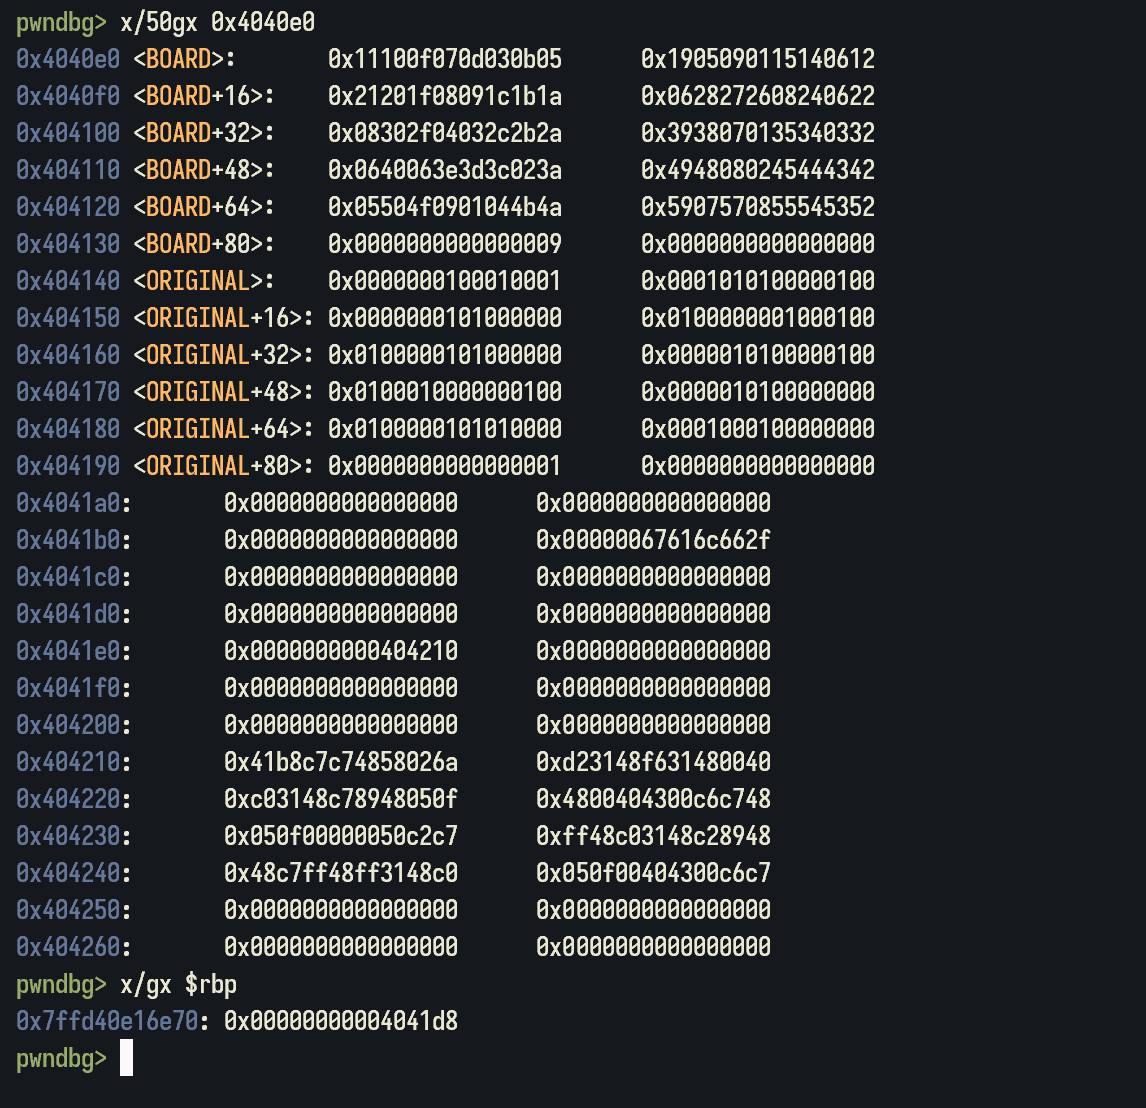
Task: Click the address 0x4041b0 at line start
Action: [68, 540]
